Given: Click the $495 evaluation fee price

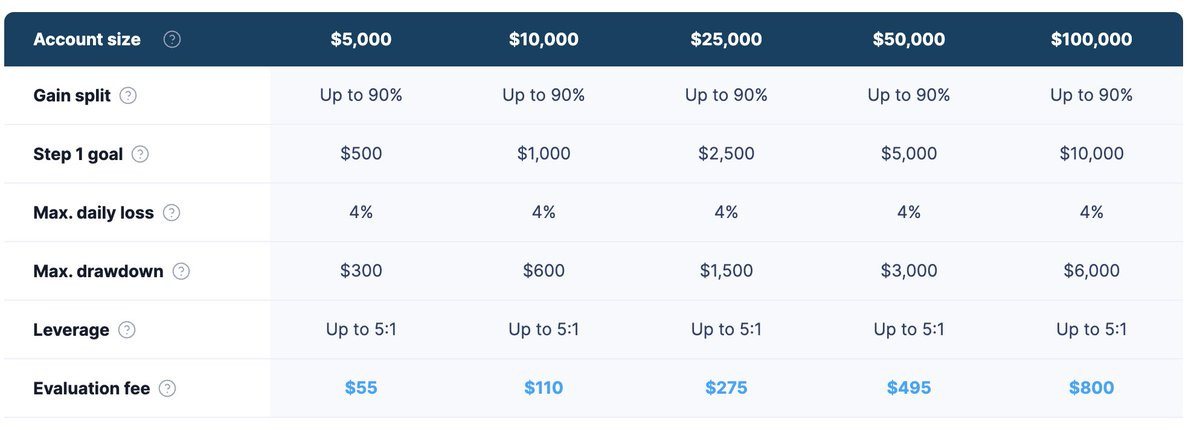Looking at the screenshot, I should 909,388.
